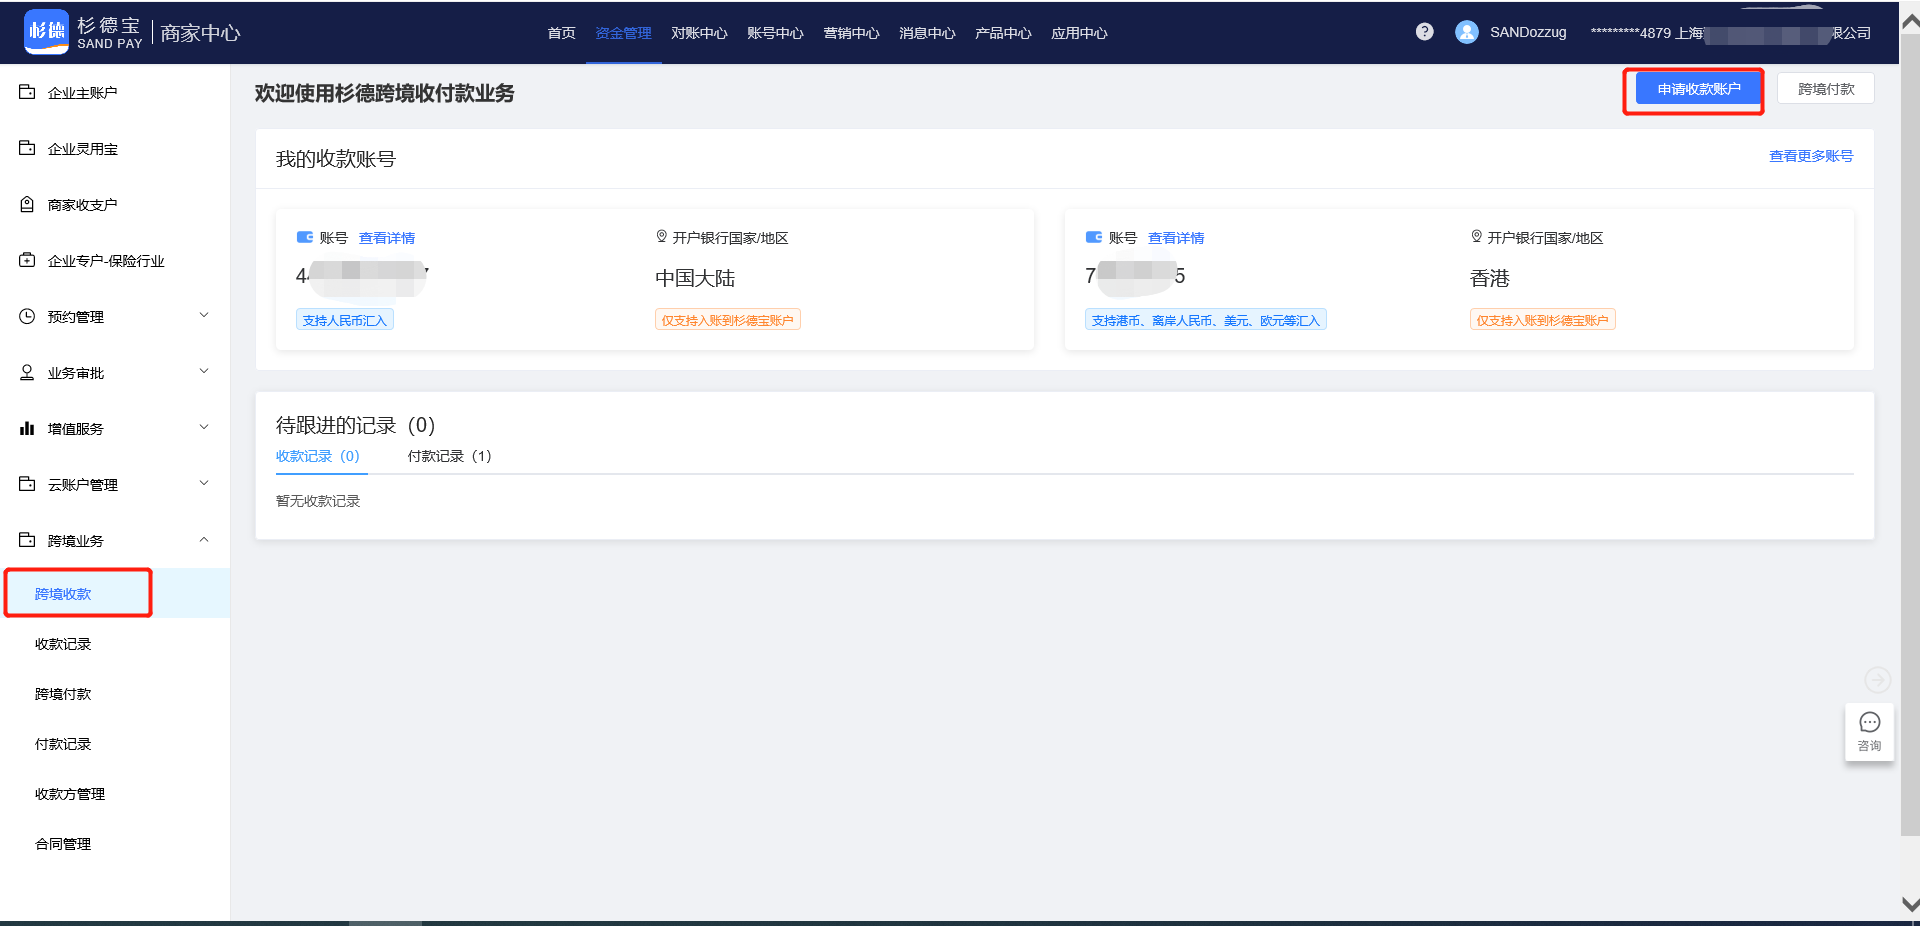1920x926 pixels.
Task: Click the 跨境付款 button at top right
Action: (1825, 89)
